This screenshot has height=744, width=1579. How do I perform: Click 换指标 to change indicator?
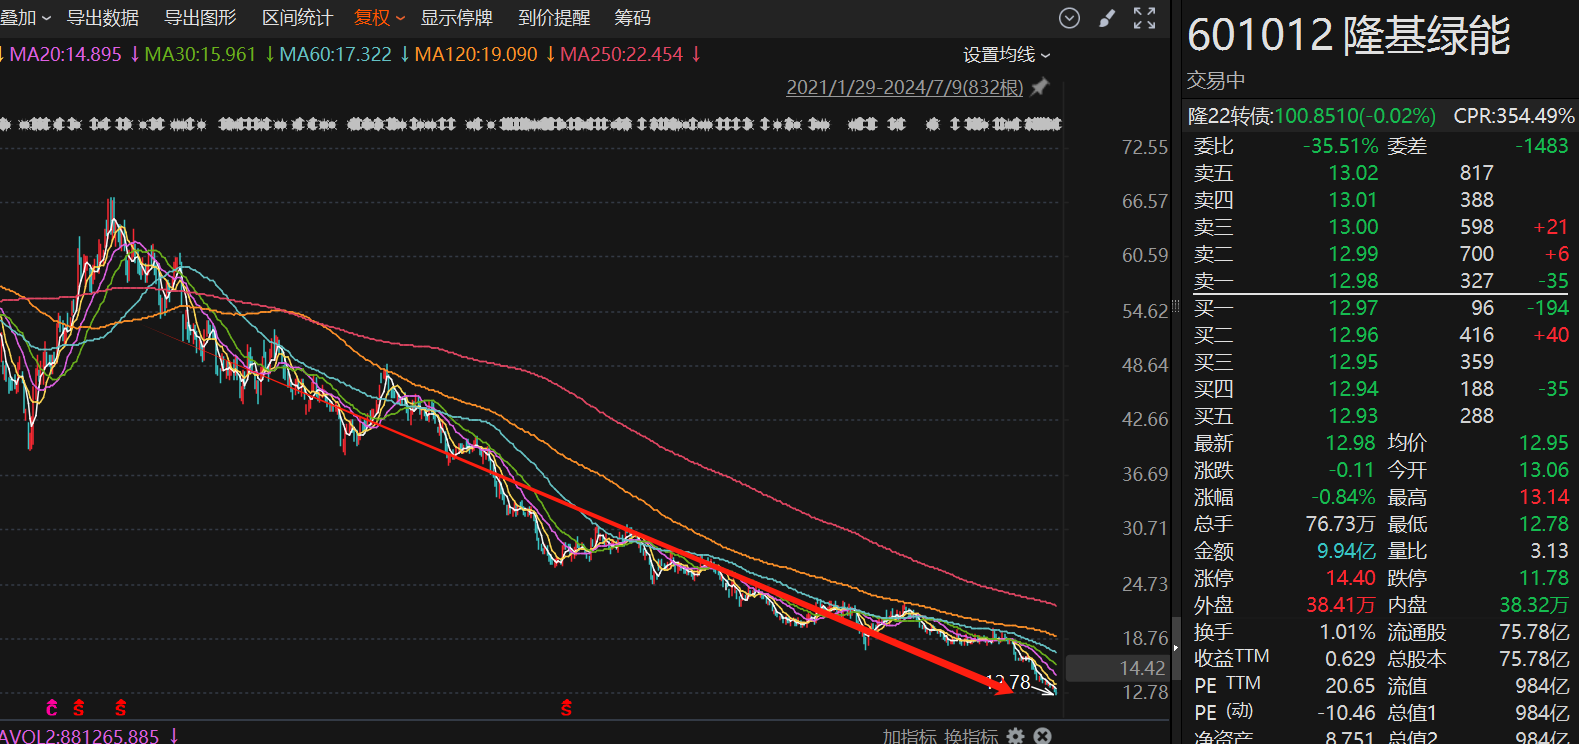(970, 736)
